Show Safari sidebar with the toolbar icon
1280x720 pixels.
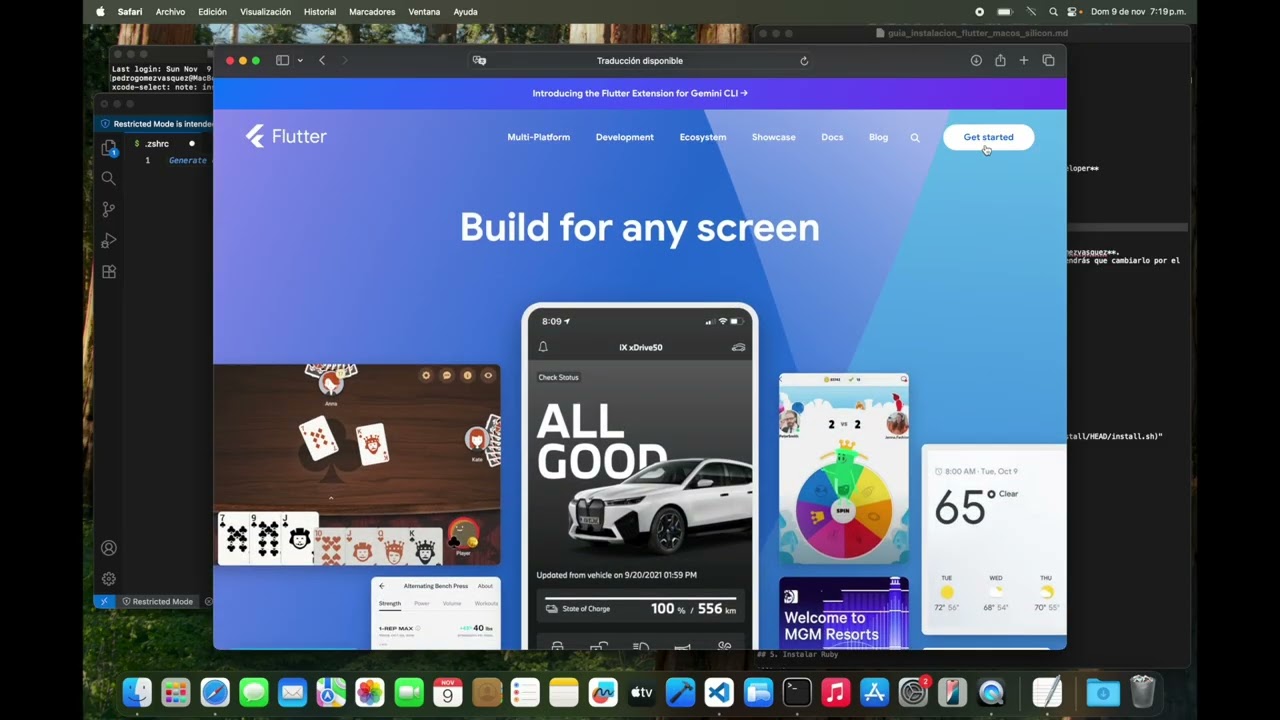click(282, 61)
